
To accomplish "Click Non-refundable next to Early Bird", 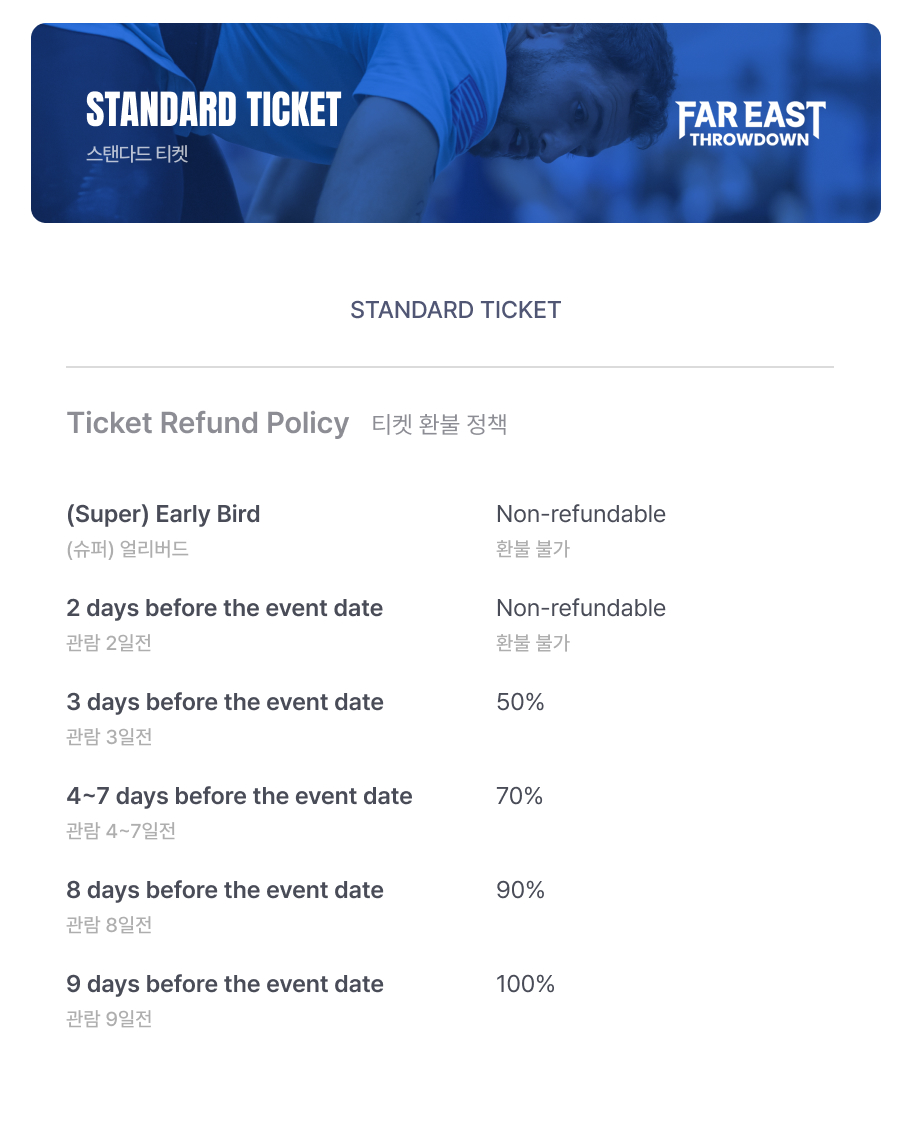I will click(580, 514).
